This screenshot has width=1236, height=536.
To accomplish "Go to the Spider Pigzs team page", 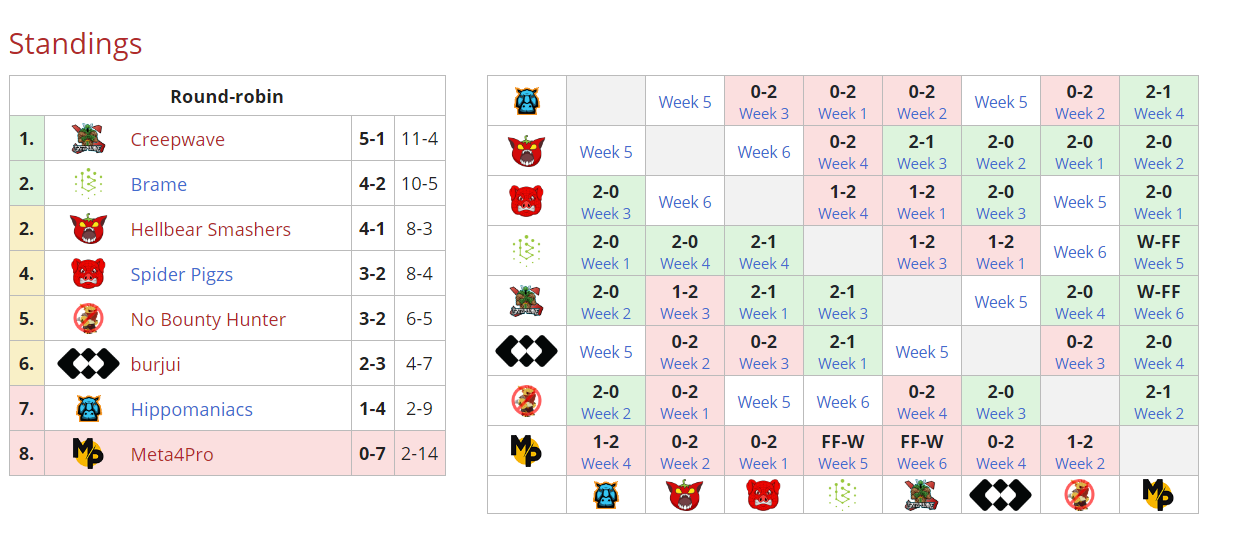I will tap(181, 275).
